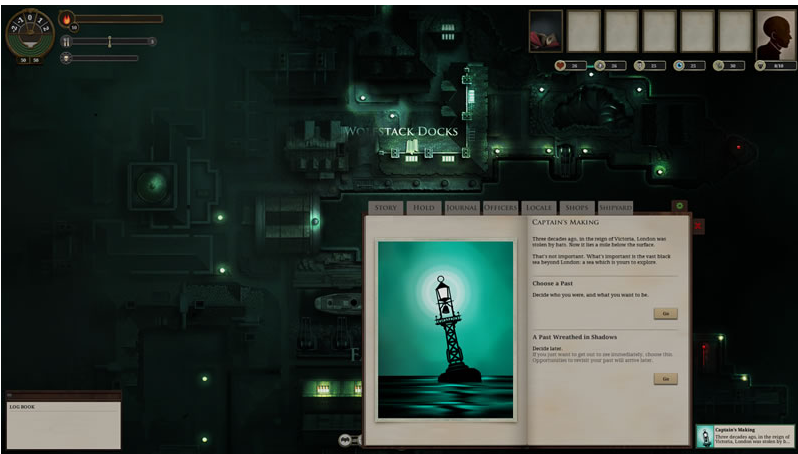Go to the Locale tab
The height and width of the screenshot is (454, 798).
pos(538,208)
